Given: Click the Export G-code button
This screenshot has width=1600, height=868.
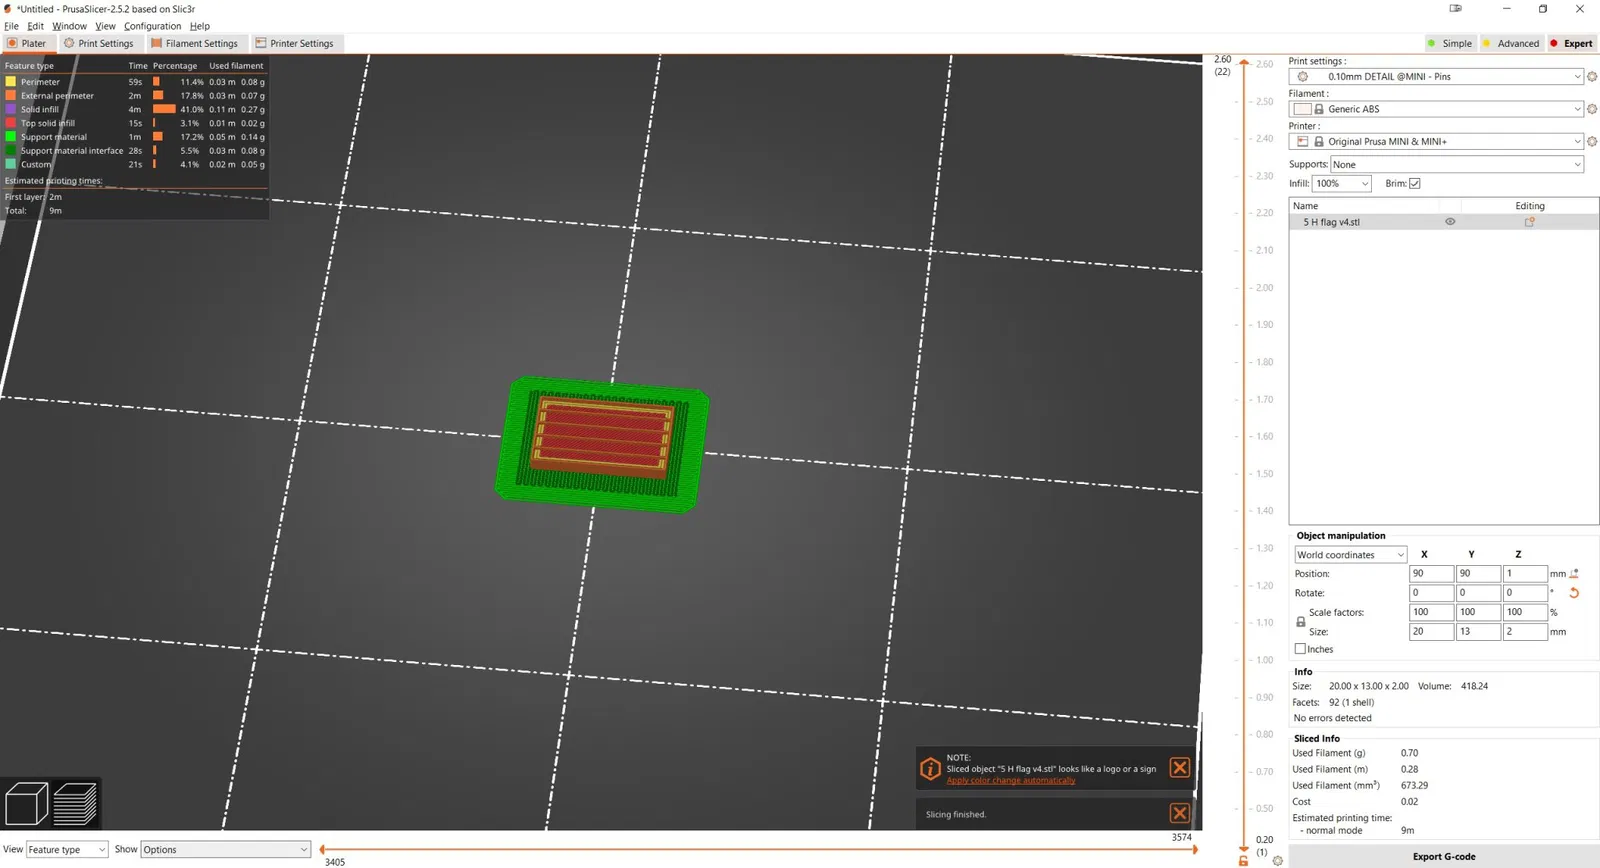Looking at the screenshot, I should coord(1444,857).
